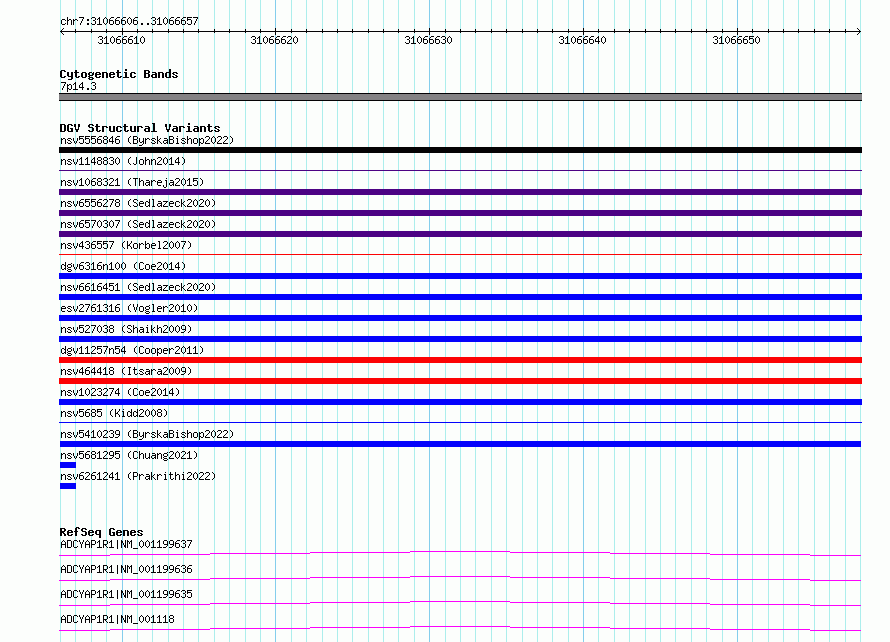Click the magenta line of NM_001199637
890x642 pixels.
tap(460, 553)
